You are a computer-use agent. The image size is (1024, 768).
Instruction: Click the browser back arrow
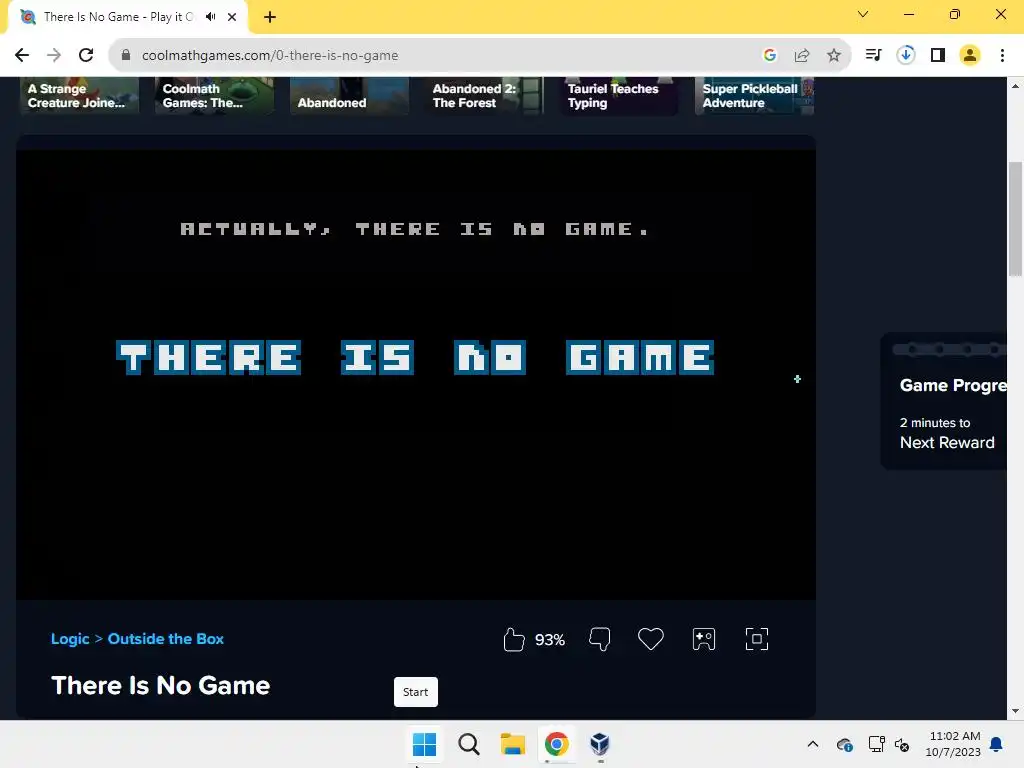pyautogui.click(x=22, y=56)
